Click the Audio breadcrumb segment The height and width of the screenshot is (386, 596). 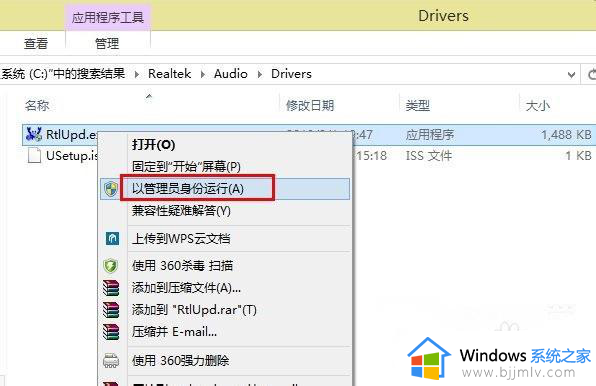click(231, 74)
